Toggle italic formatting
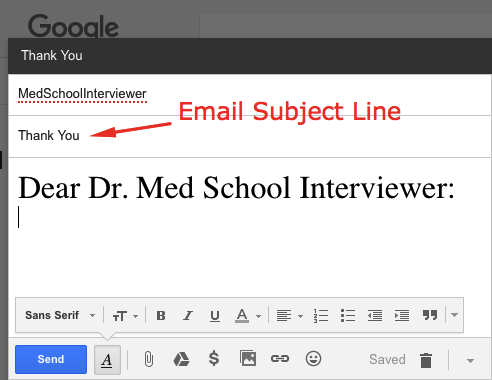This screenshot has height=380, width=492. click(x=188, y=315)
